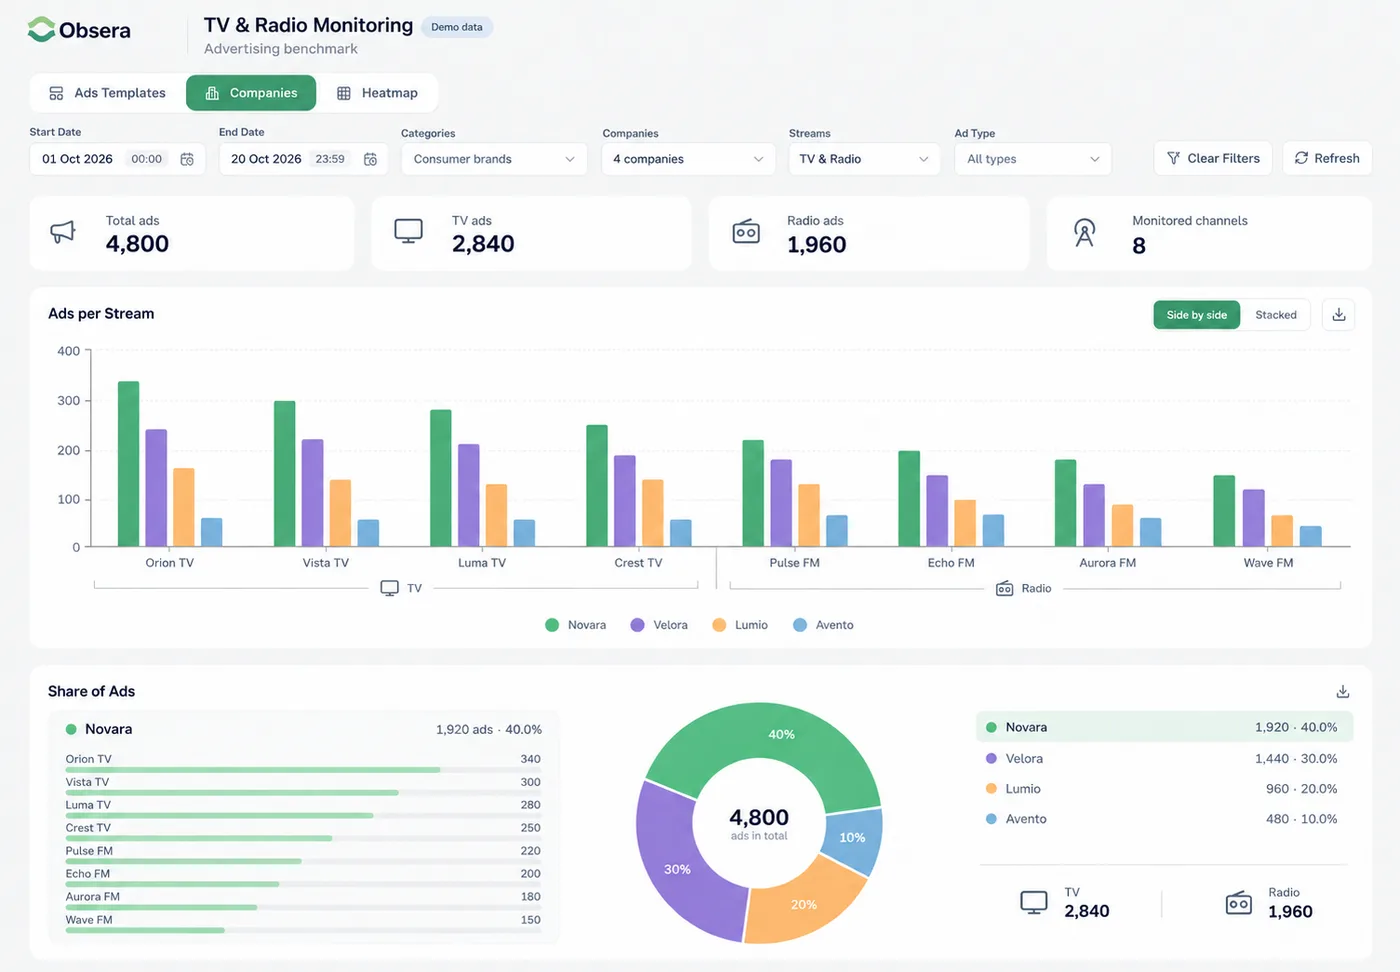The image size is (1400, 972).
Task: Expand the Companies 4 companies dropdown
Action: pos(688,159)
